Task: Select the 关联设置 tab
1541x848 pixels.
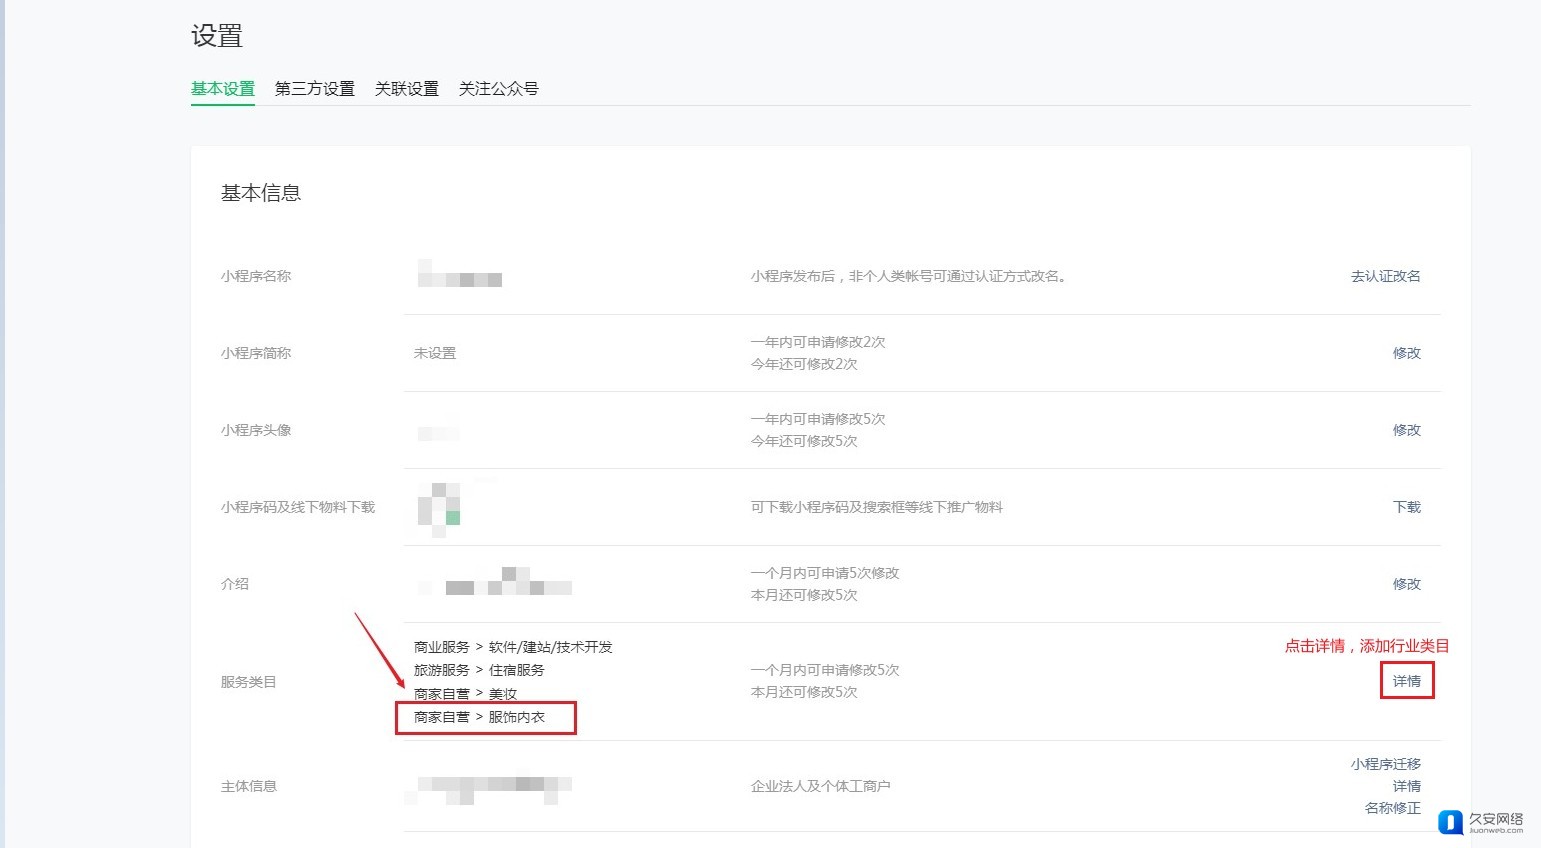Action: pos(406,89)
